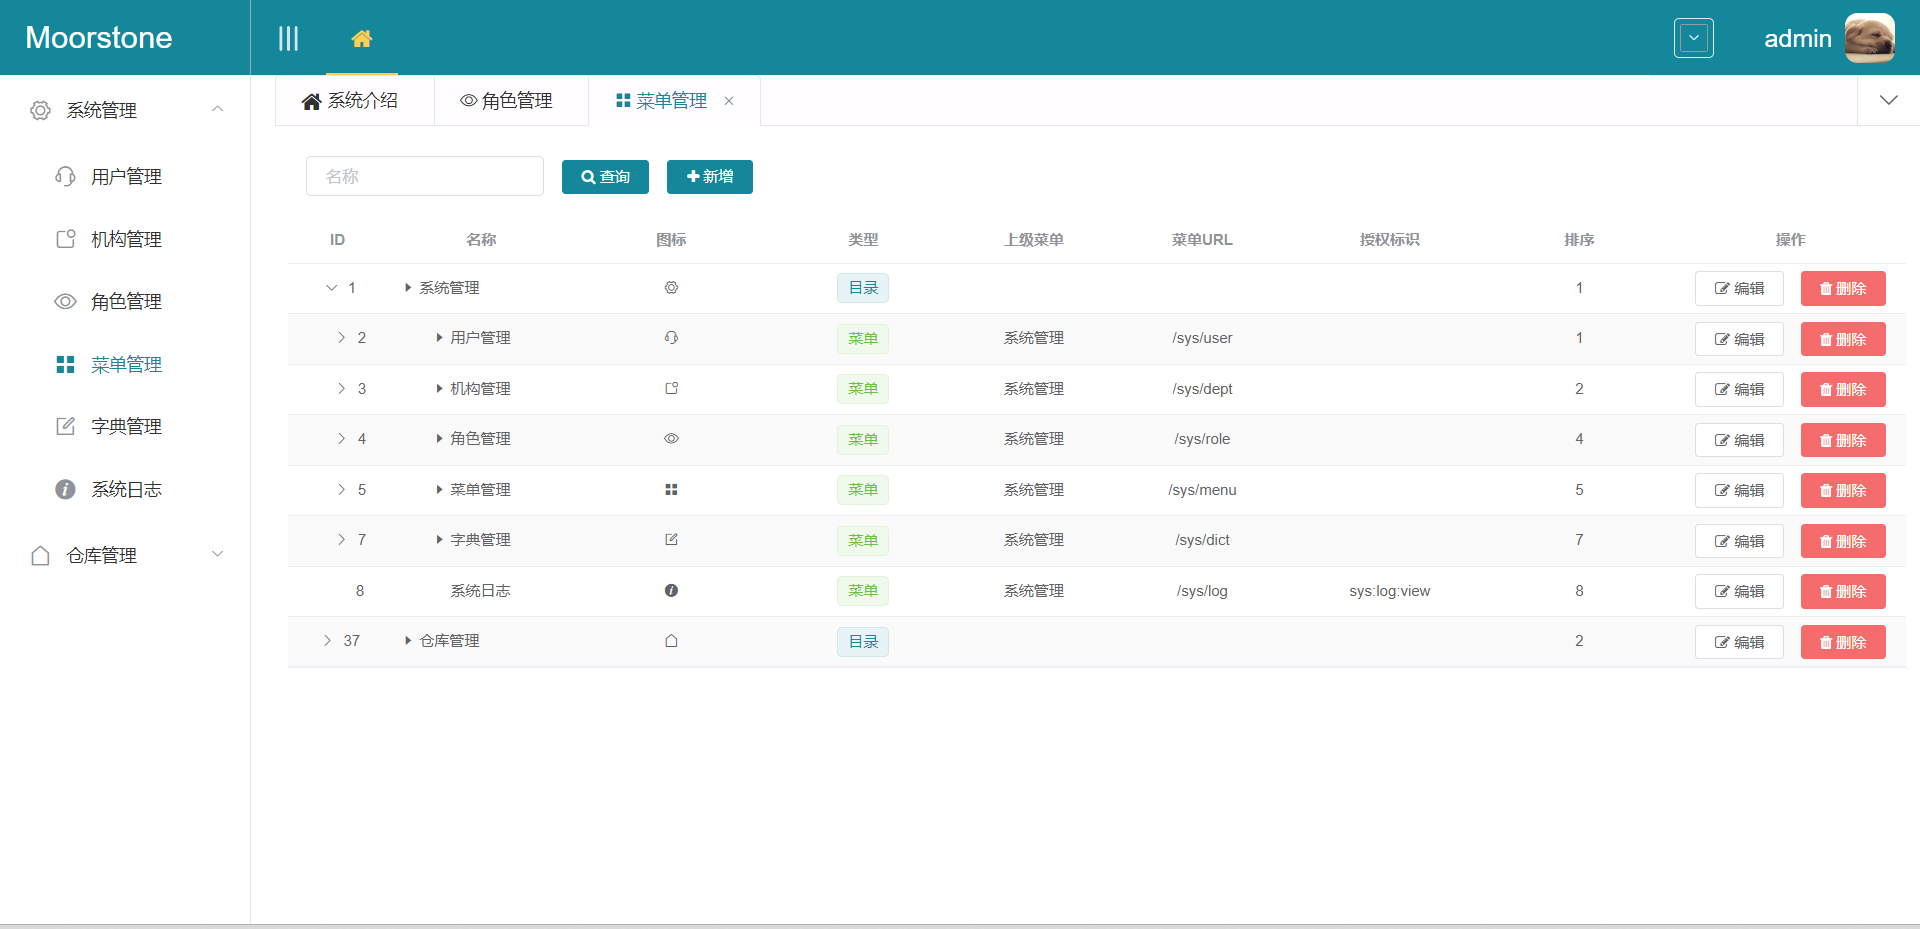Click the /sys/user URL cell

(x=1202, y=338)
